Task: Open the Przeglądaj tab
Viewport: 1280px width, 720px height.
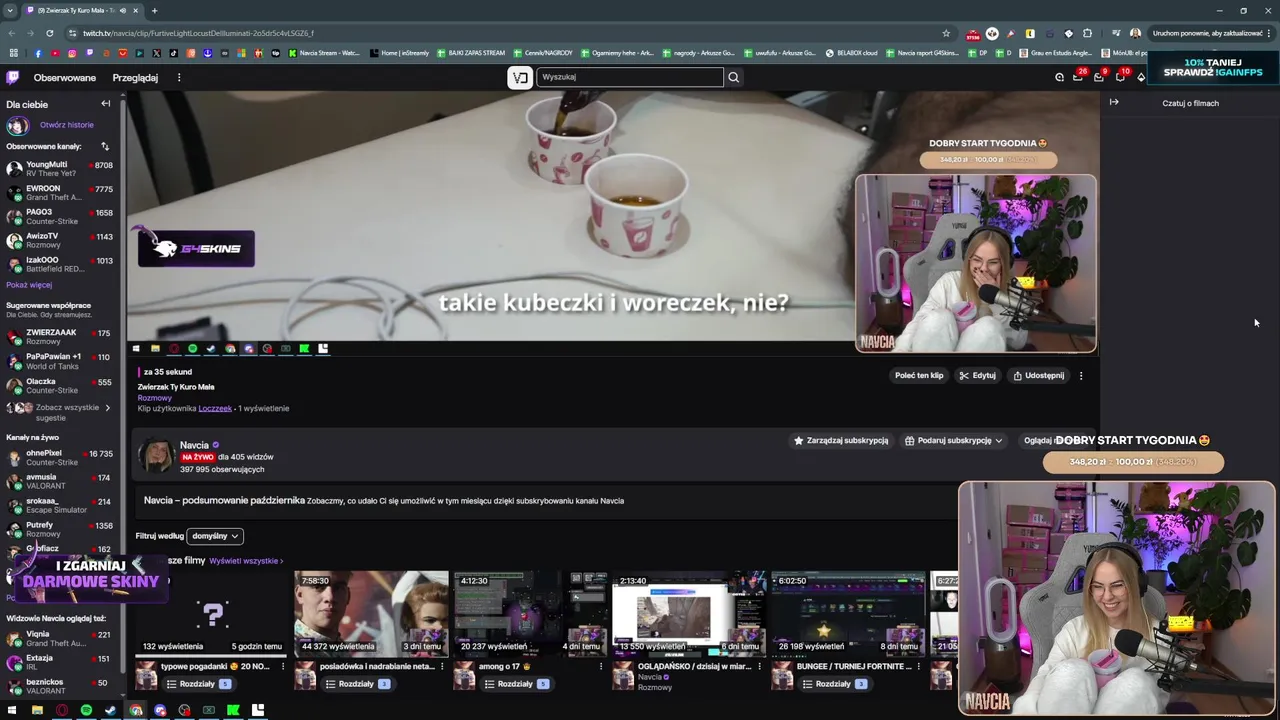Action: click(x=135, y=77)
